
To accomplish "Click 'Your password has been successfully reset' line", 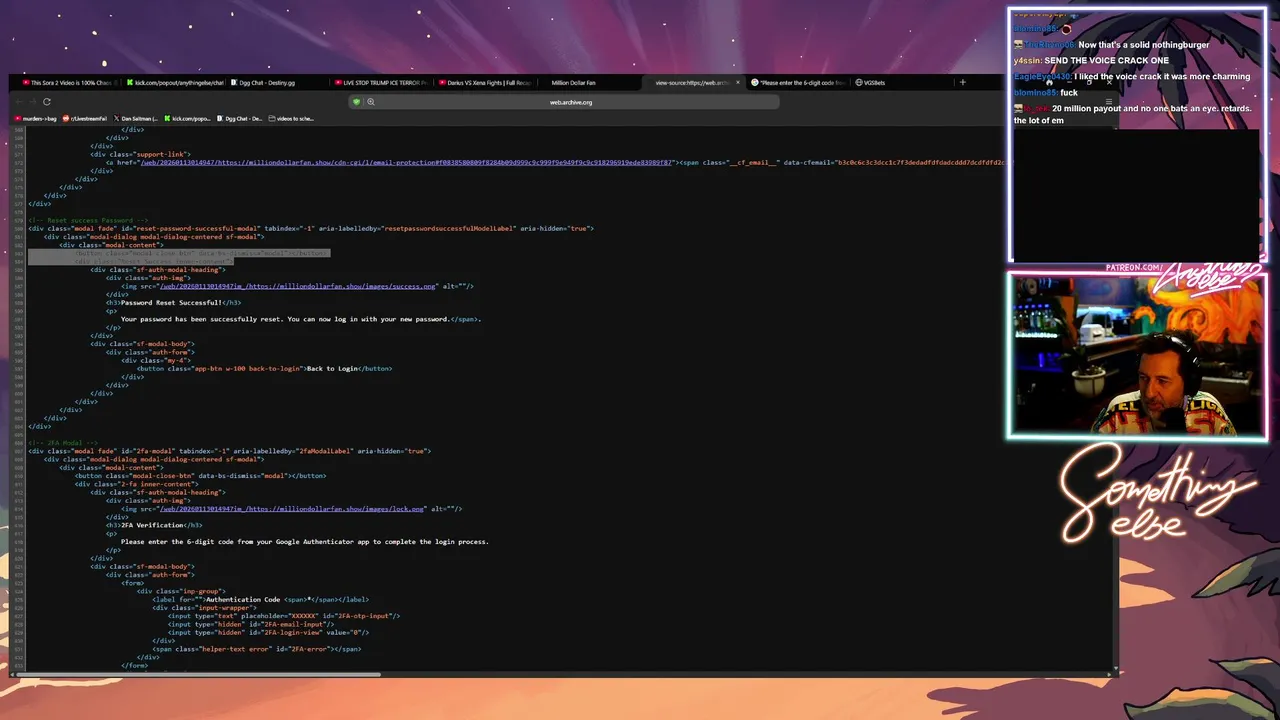I will [300, 319].
